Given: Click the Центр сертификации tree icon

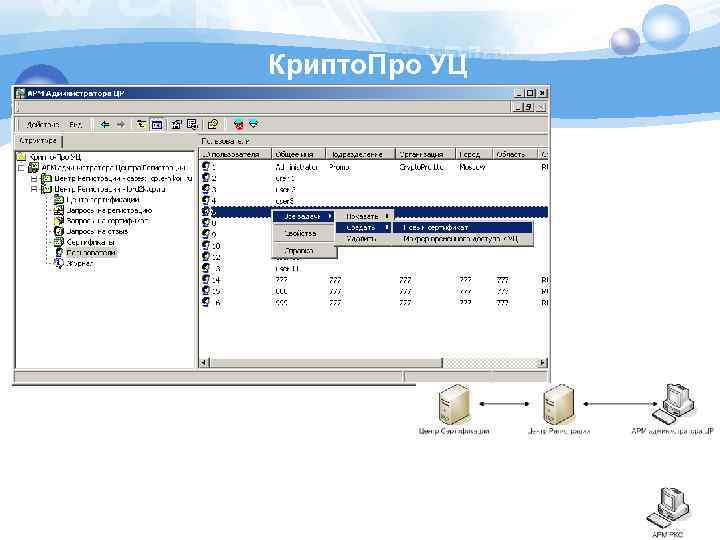Looking at the screenshot, I should [x=58, y=200].
